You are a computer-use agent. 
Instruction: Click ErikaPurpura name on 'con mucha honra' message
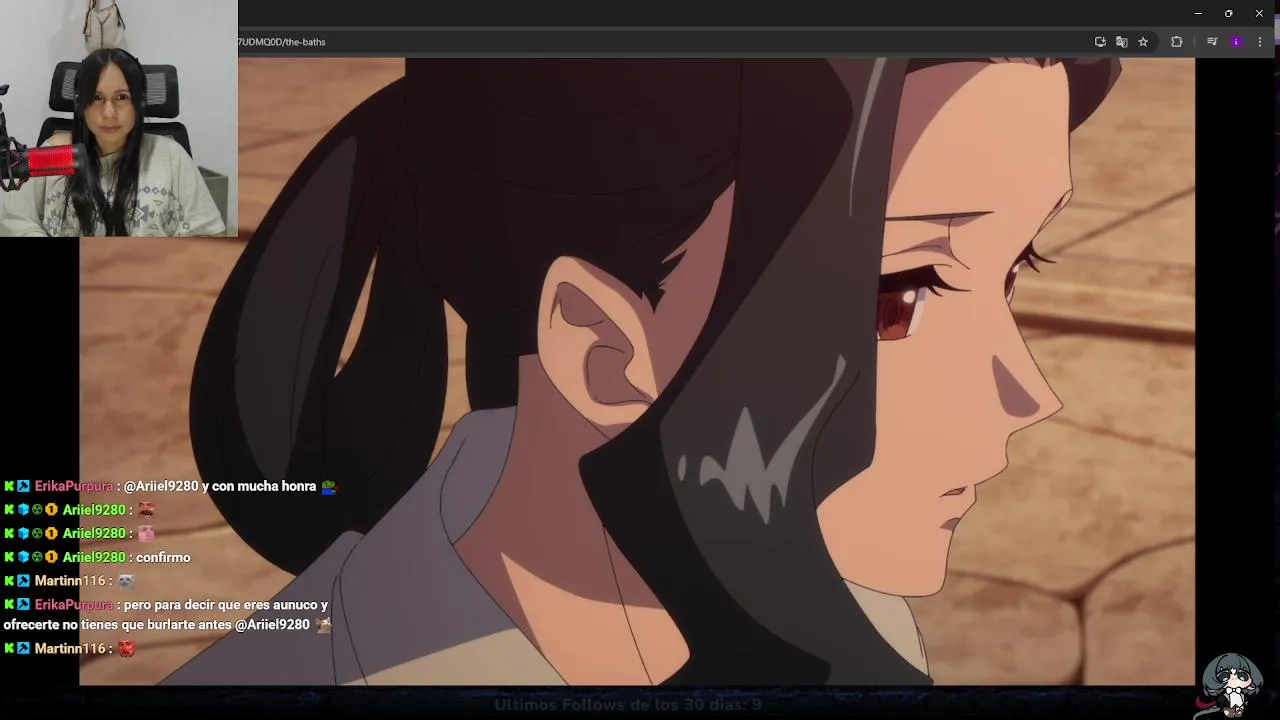point(74,486)
